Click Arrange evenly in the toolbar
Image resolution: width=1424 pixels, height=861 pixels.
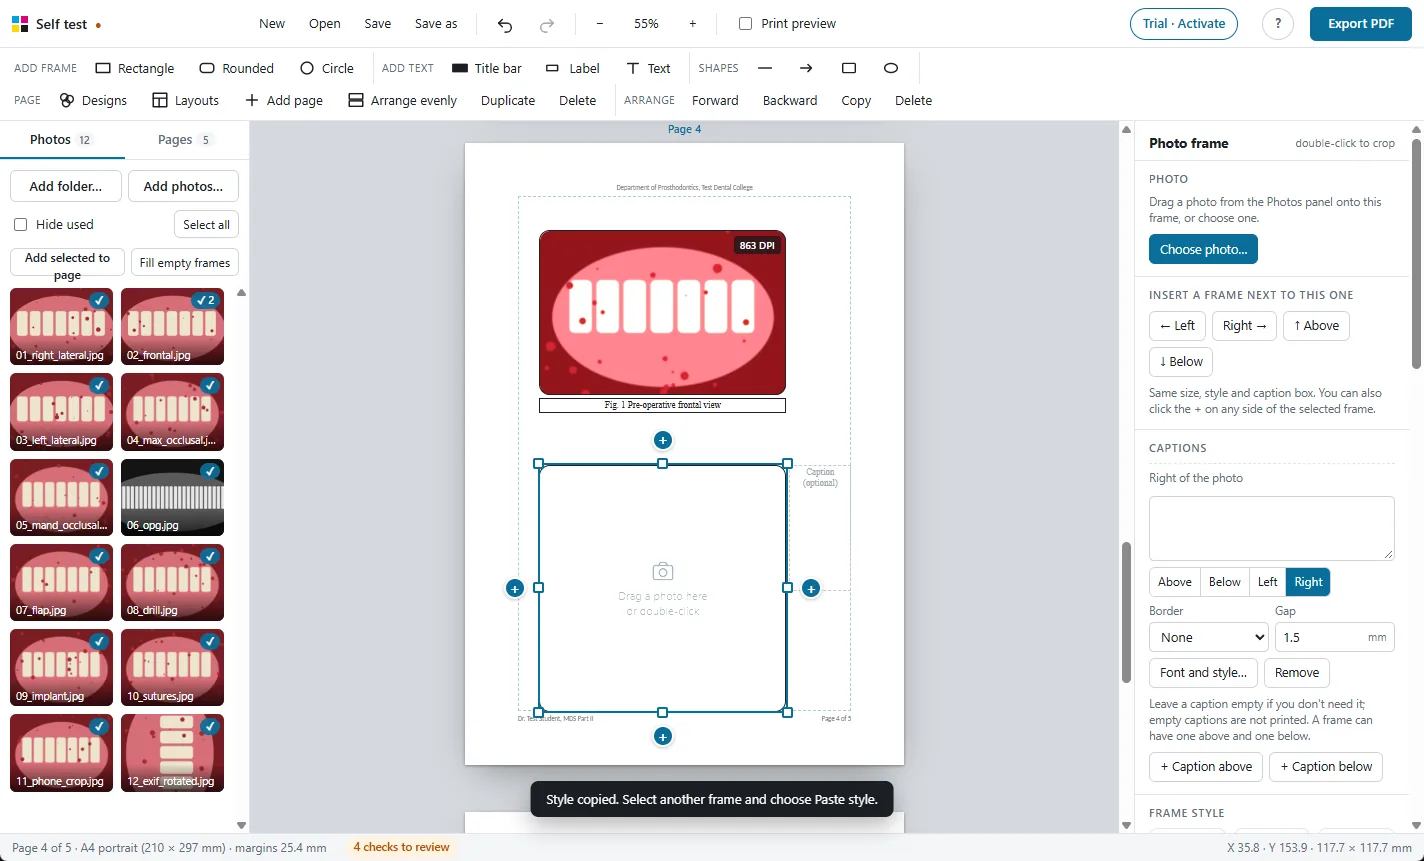tap(402, 100)
